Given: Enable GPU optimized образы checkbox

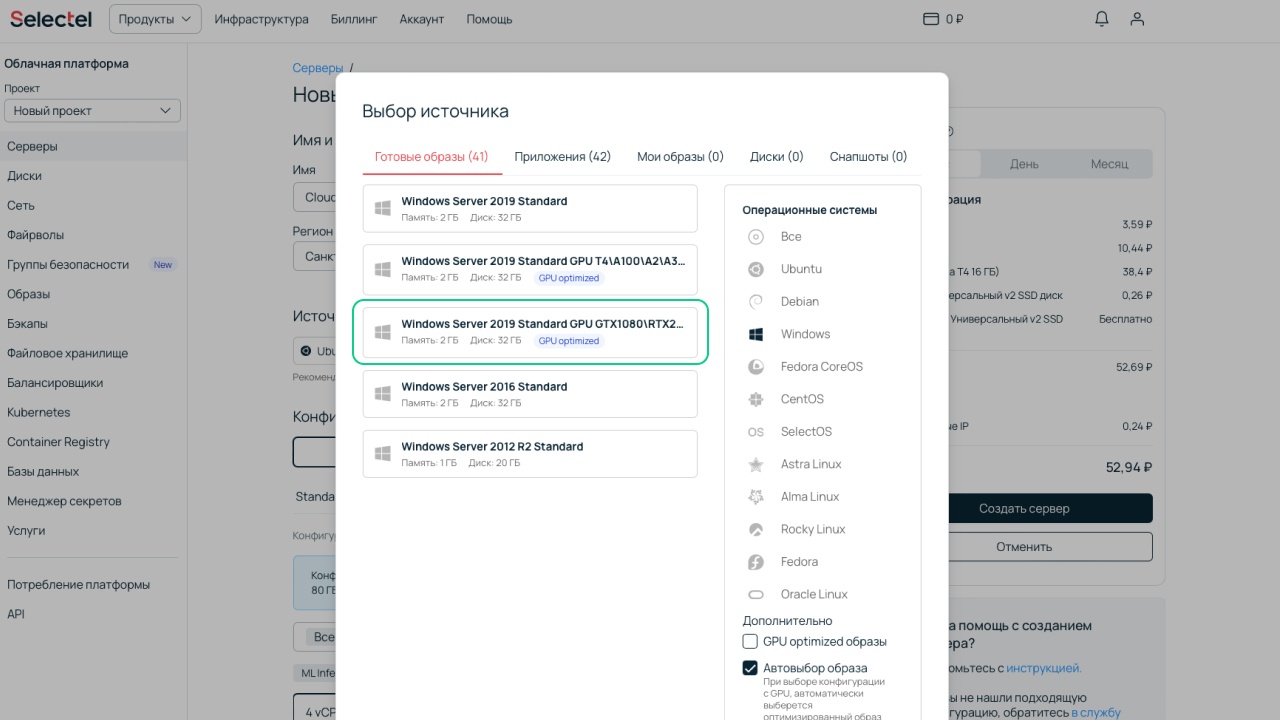Looking at the screenshot, I should click(750, 642).
